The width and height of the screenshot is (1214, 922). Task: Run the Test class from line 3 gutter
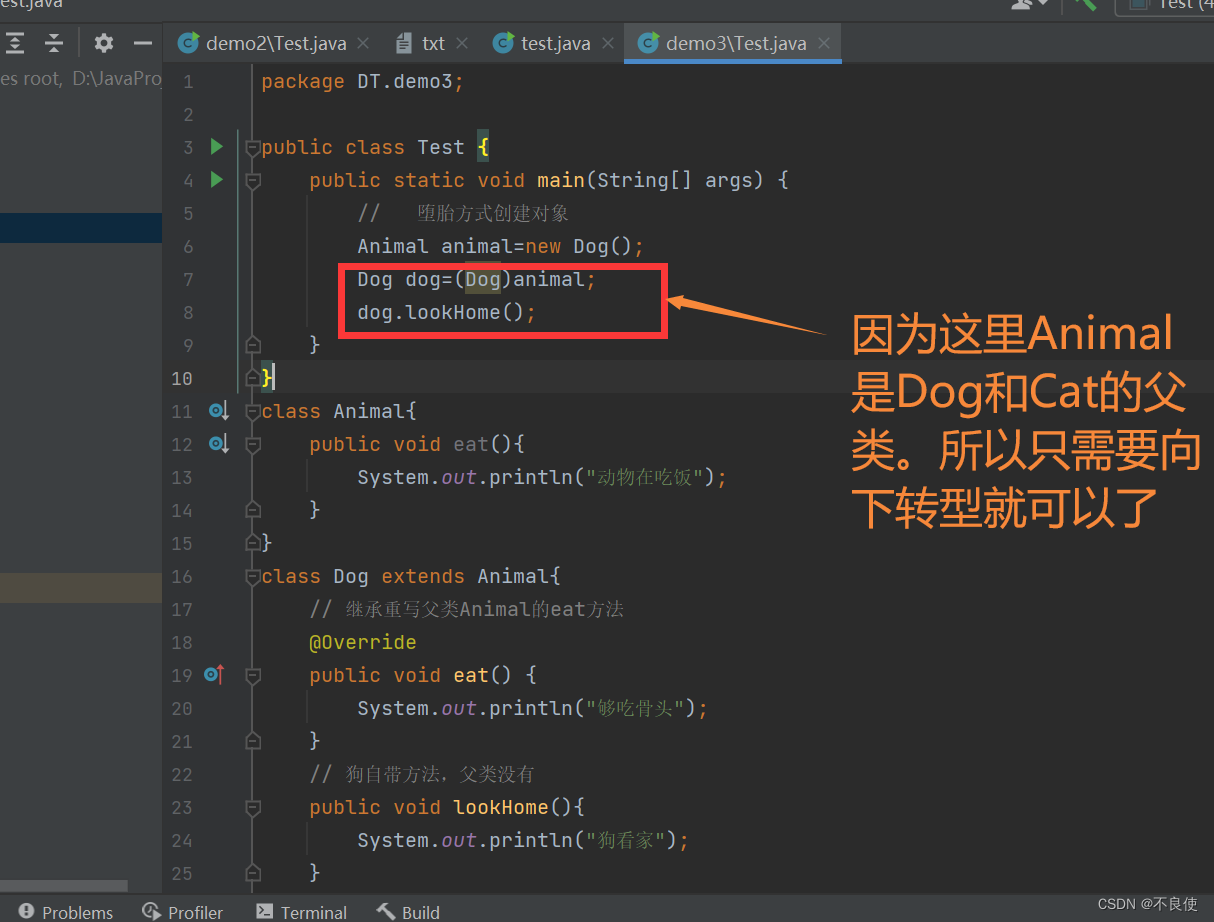point(217,147)
